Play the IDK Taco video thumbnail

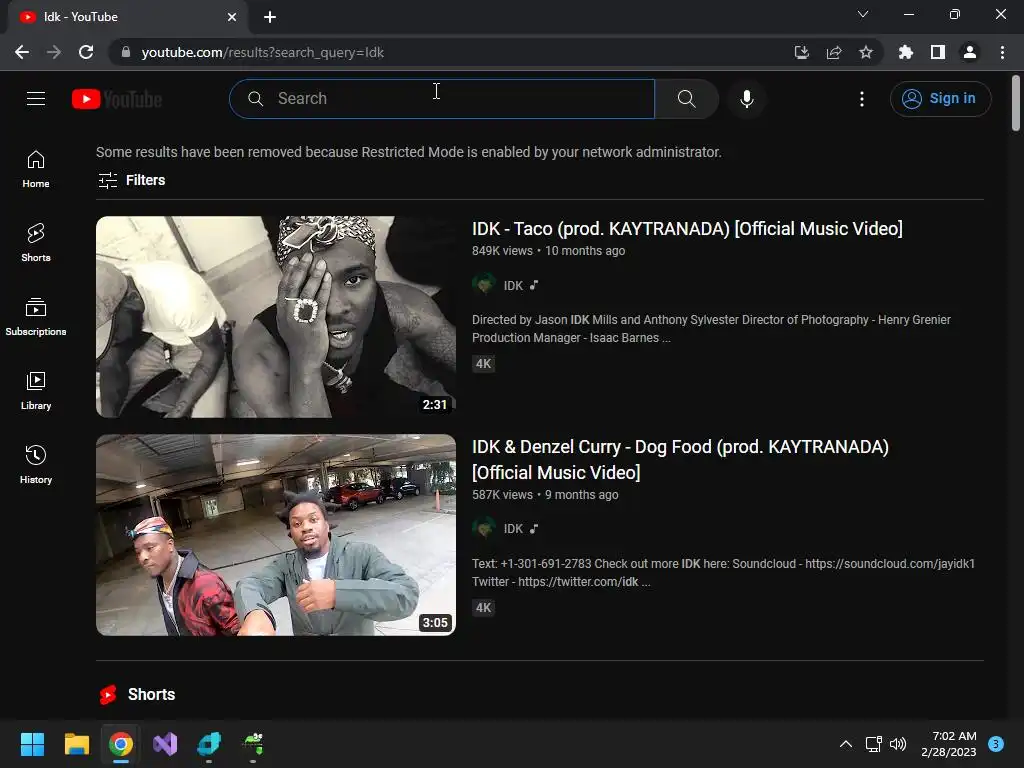(276, 317)
